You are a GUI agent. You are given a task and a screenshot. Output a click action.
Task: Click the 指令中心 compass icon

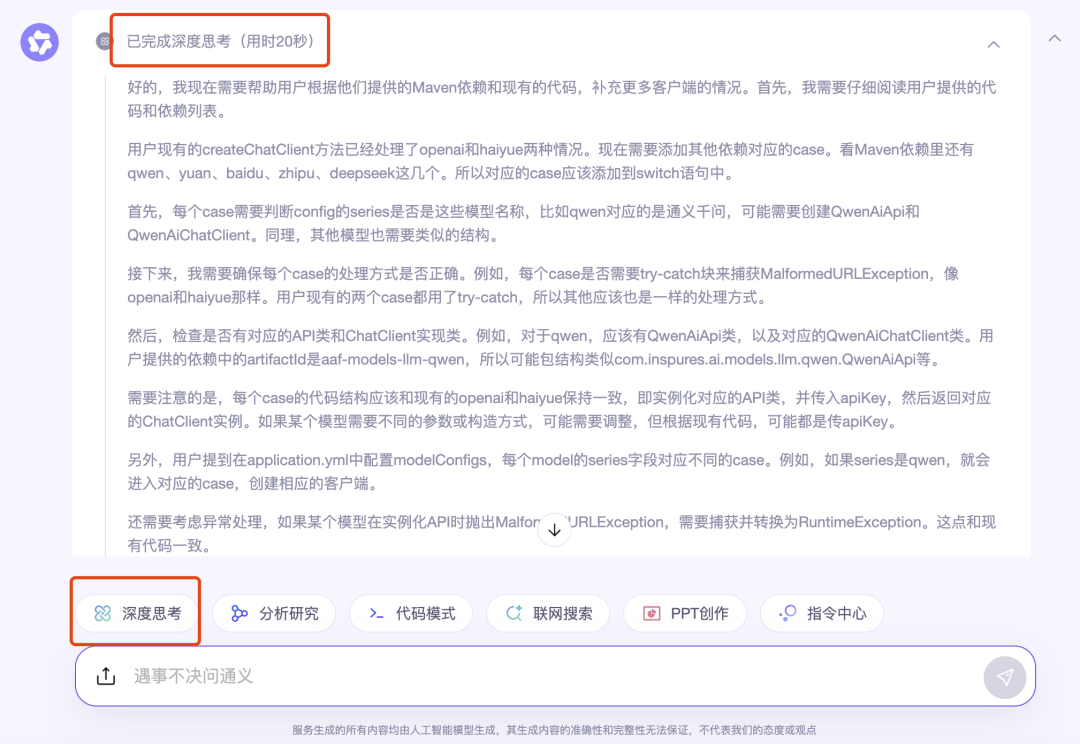click(x=786, y=613)
